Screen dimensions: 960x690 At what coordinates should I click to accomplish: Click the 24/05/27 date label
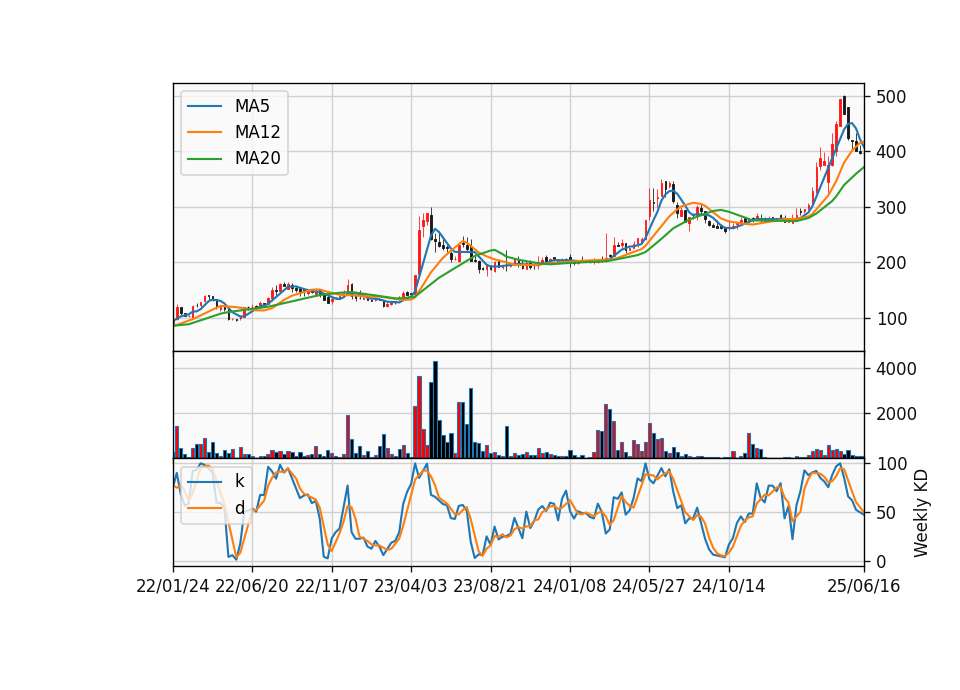pos(649,586)
